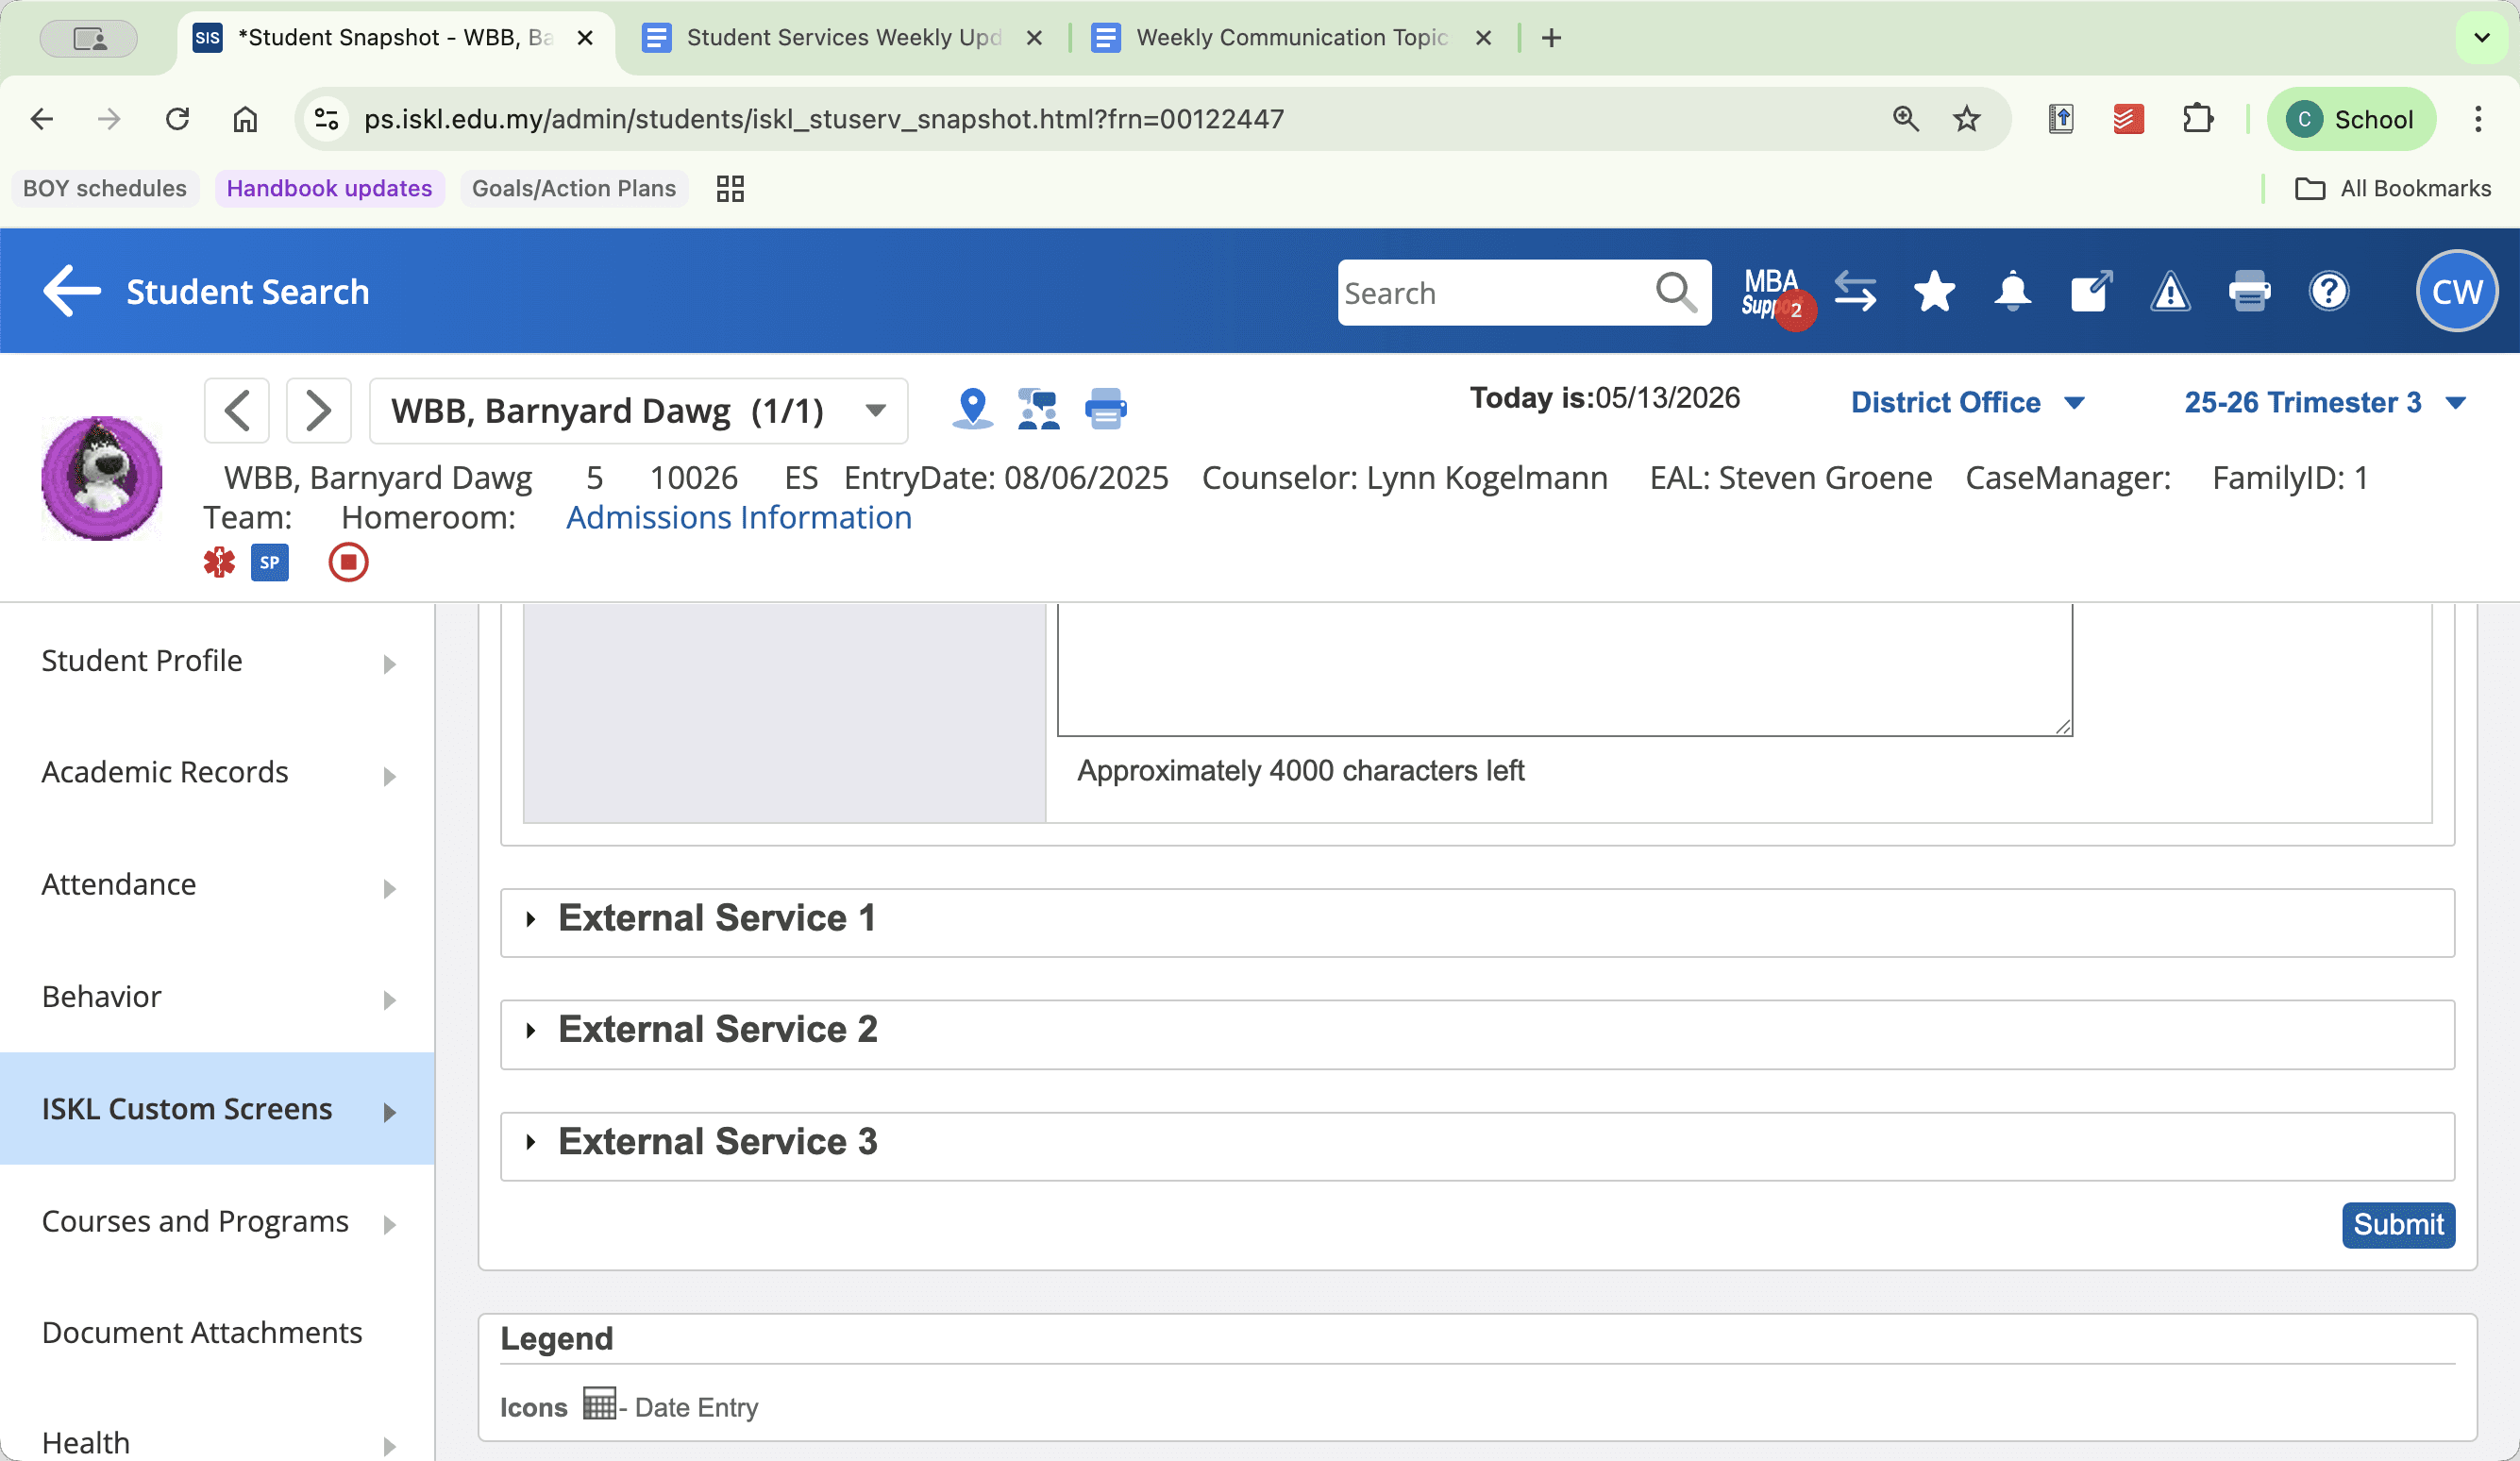Screen dimensions: 2520x1461
Task: Open the help question mark icon
Action: click(2328, 292)
